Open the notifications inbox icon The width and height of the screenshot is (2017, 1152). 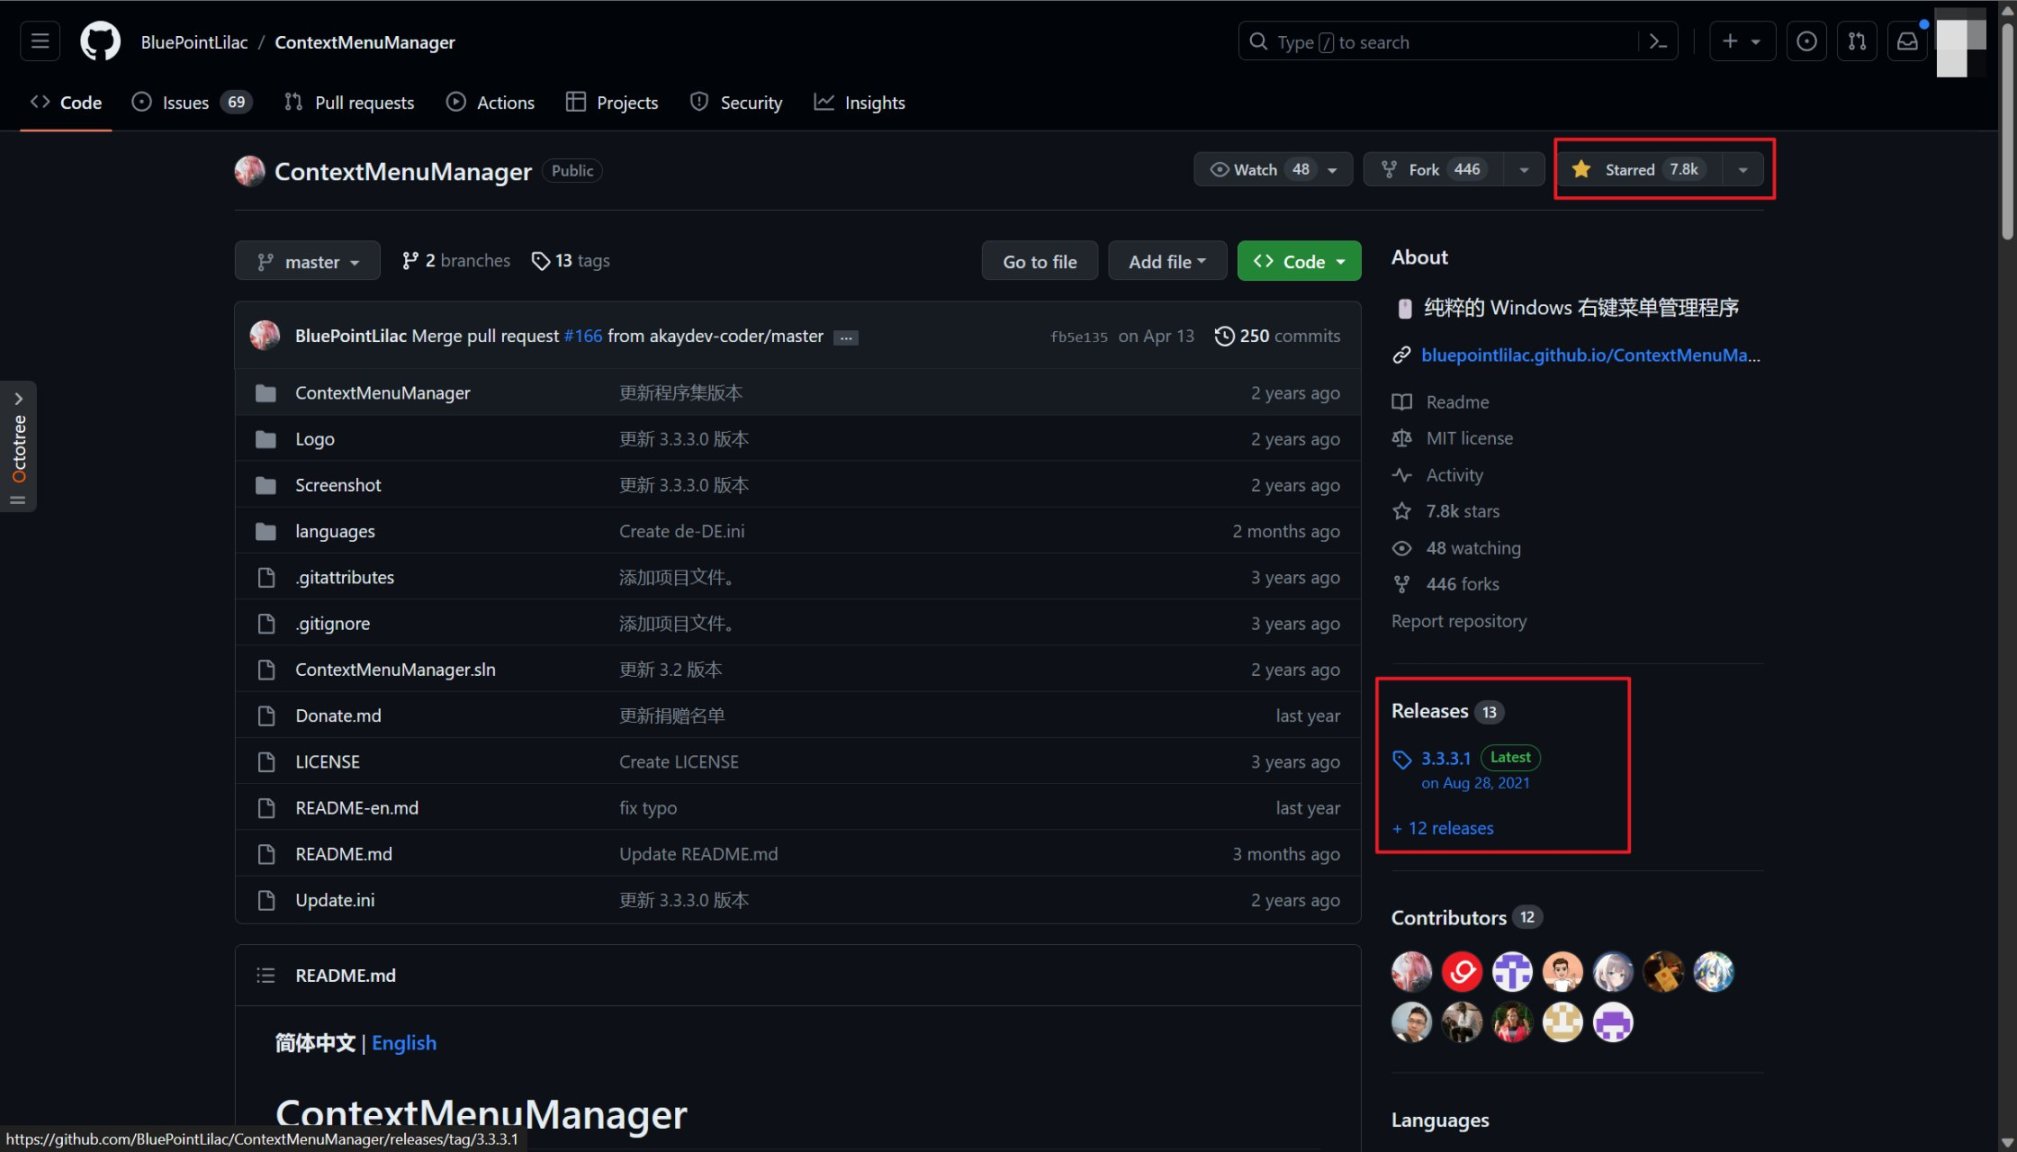click(1907, 42)
